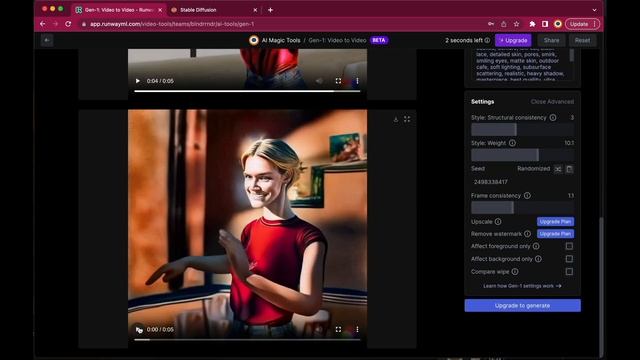Open the info icon beside 2 seconds left
The image size is (640, 360).
click(487, 40)
